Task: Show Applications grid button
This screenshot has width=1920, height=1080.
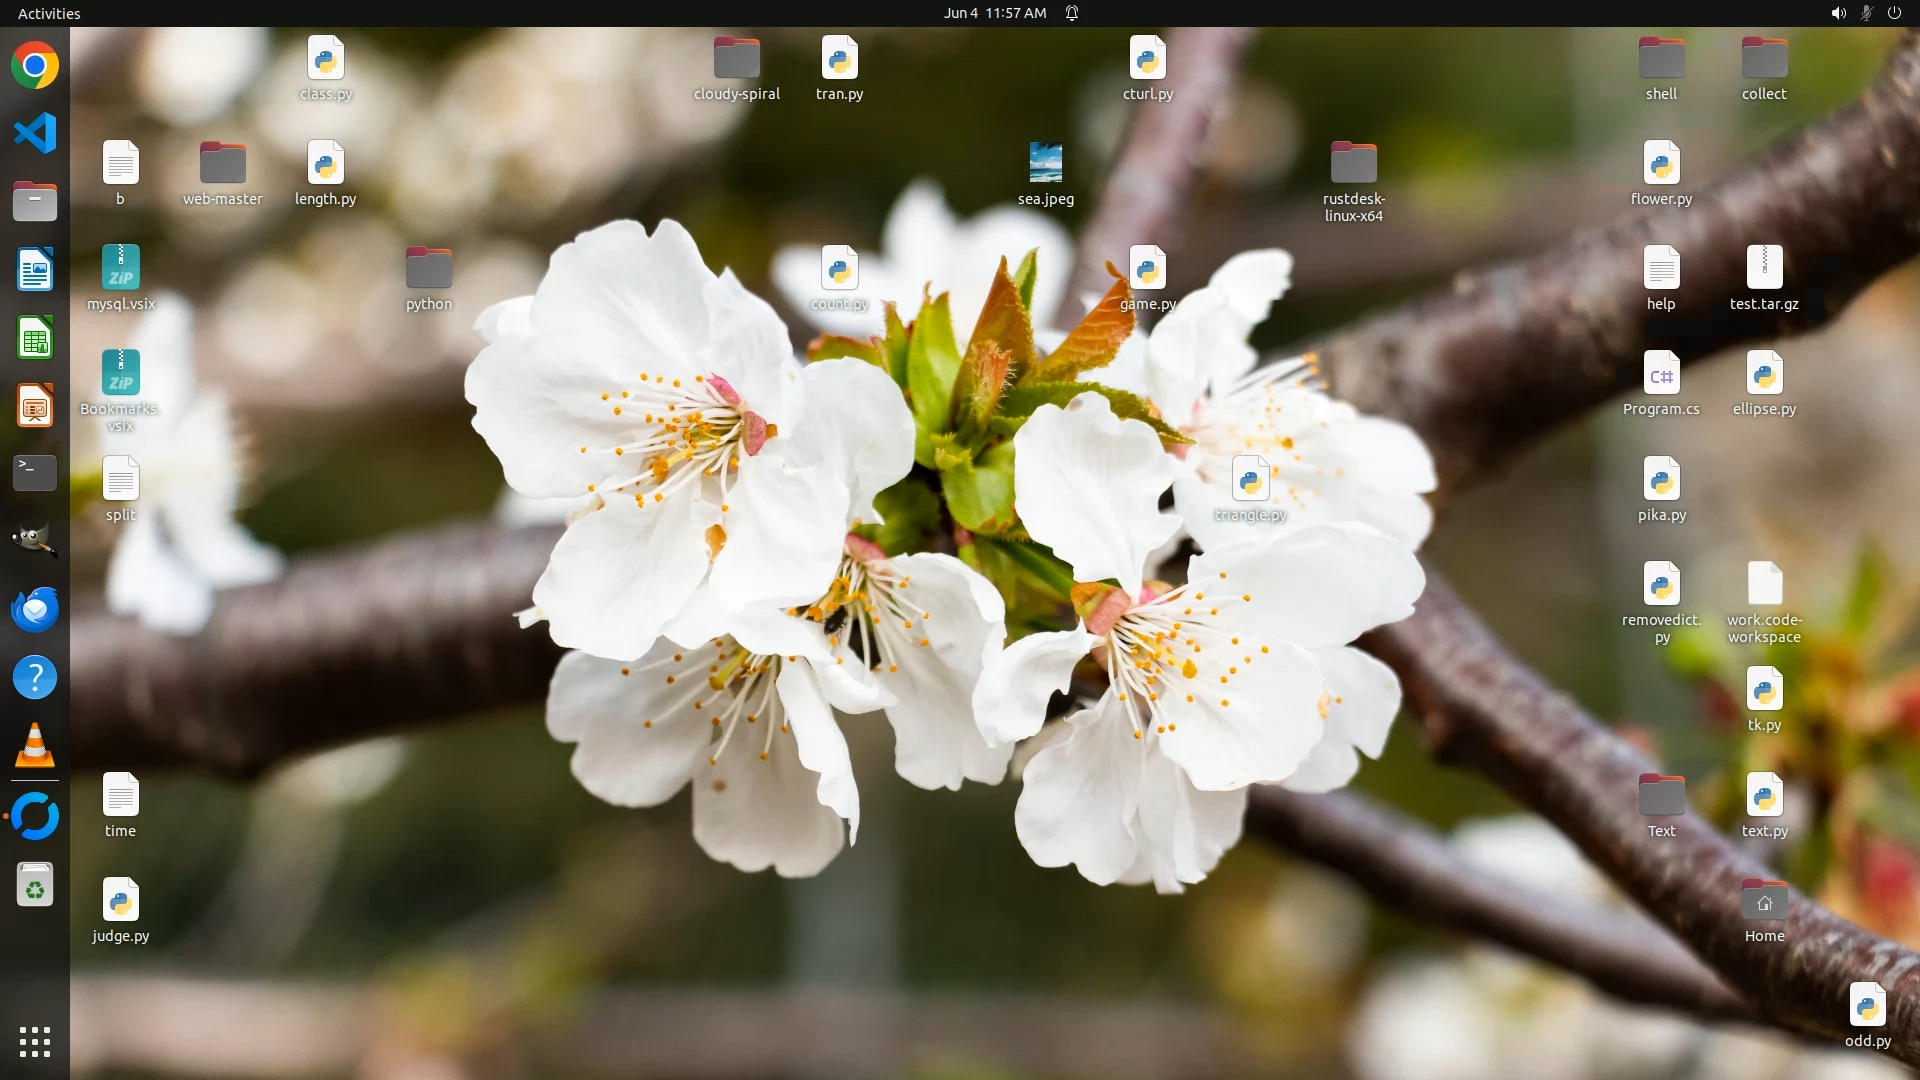Action: coord(35,1042)
